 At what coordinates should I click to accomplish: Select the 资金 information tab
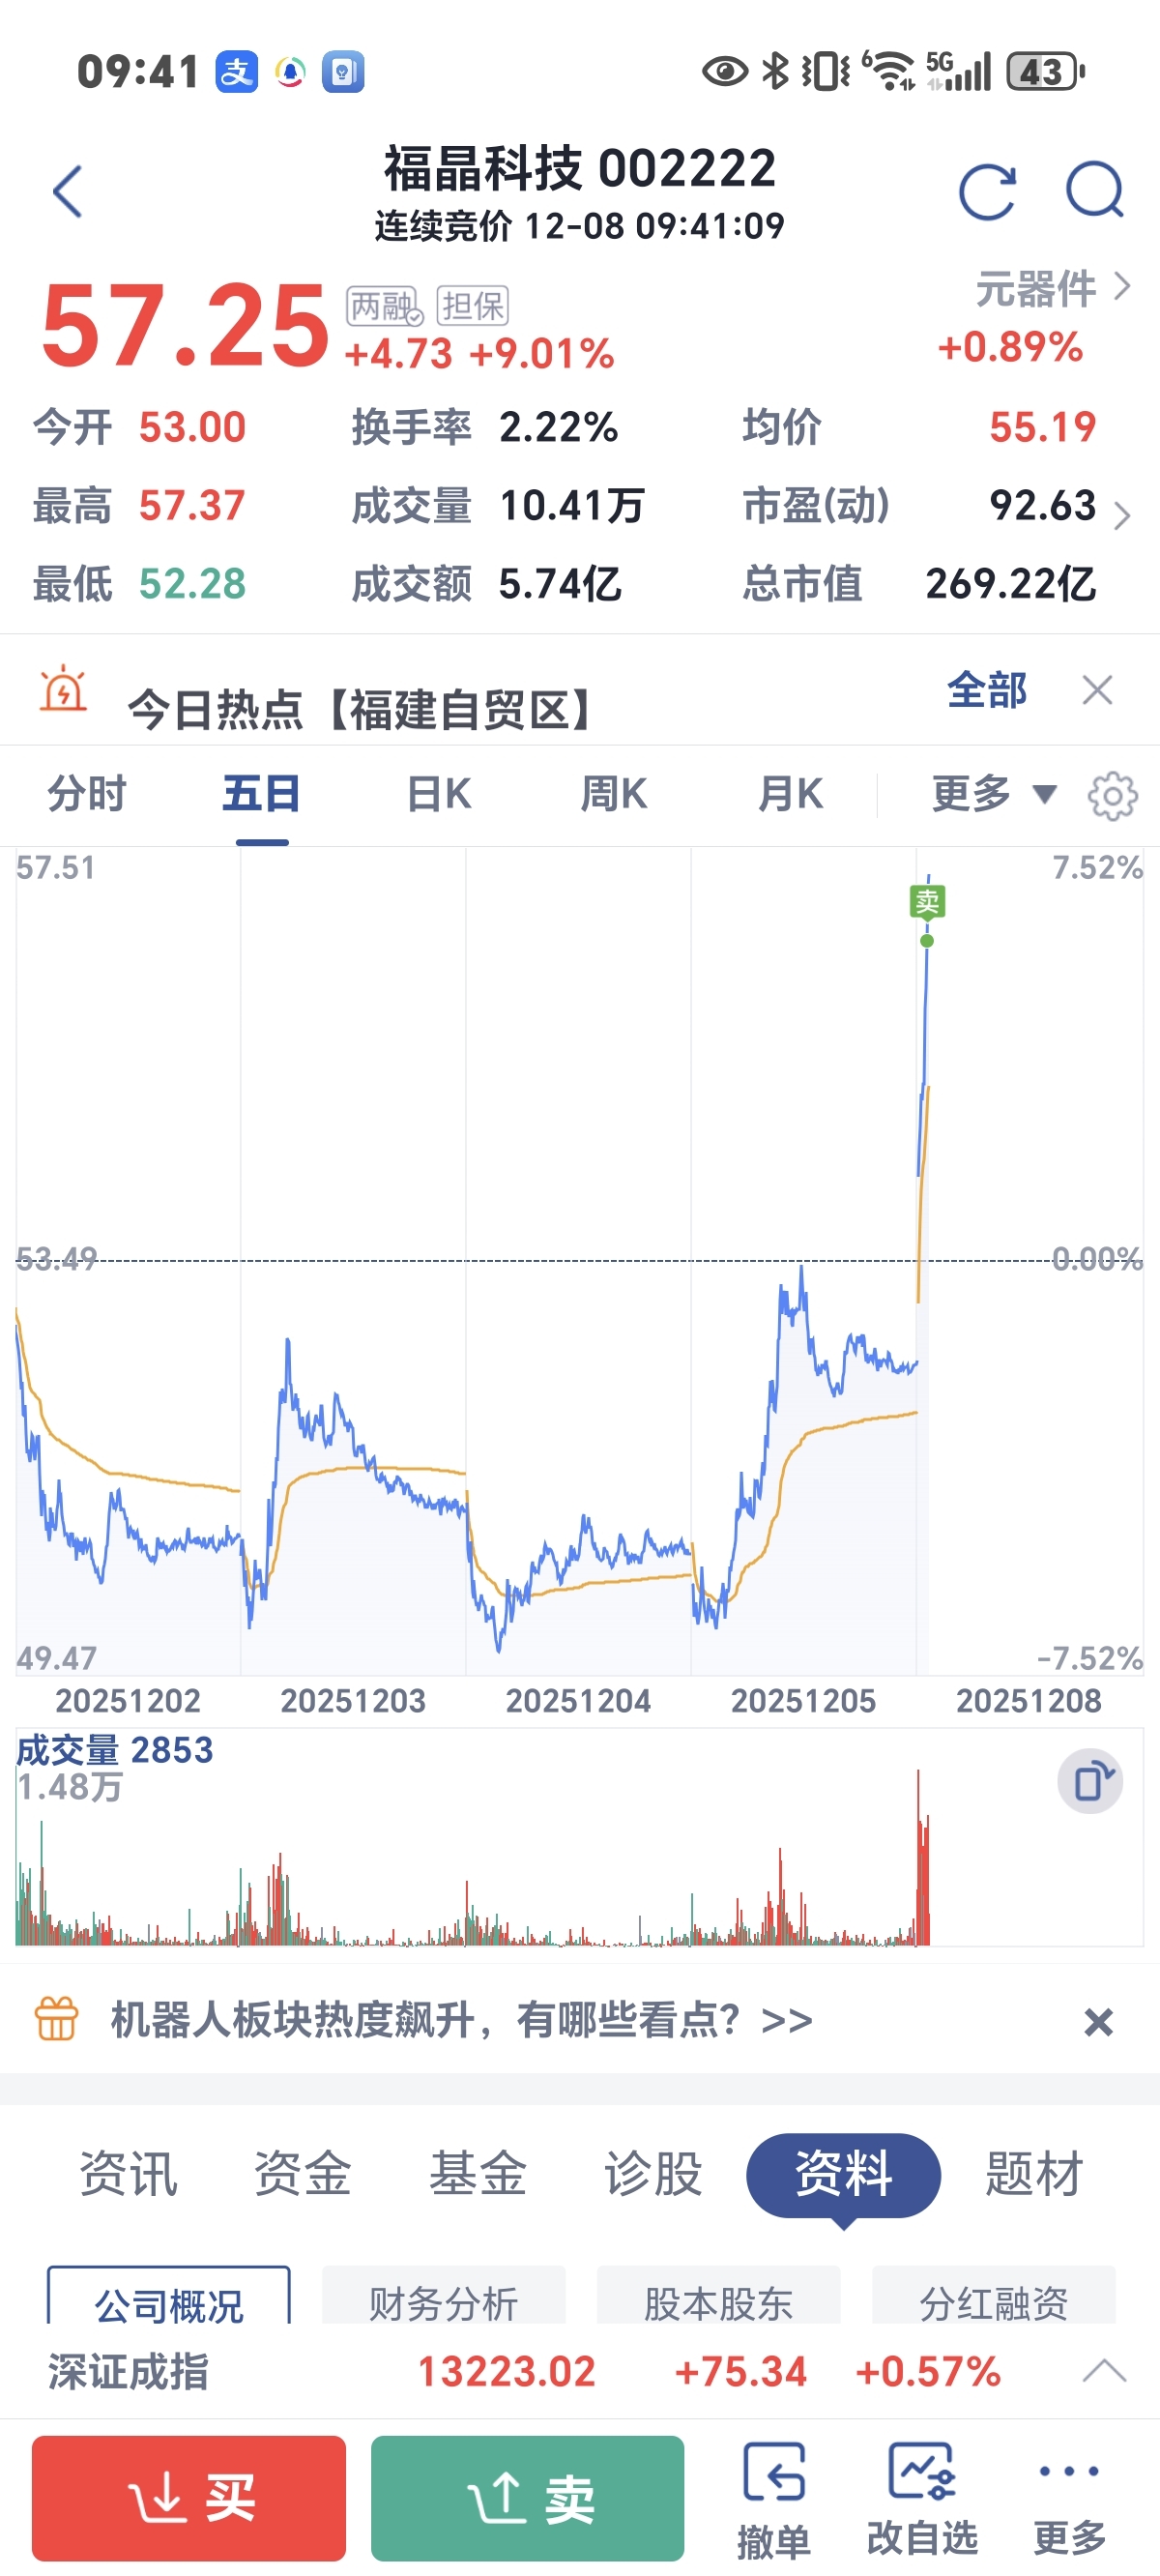[303, 2174]
